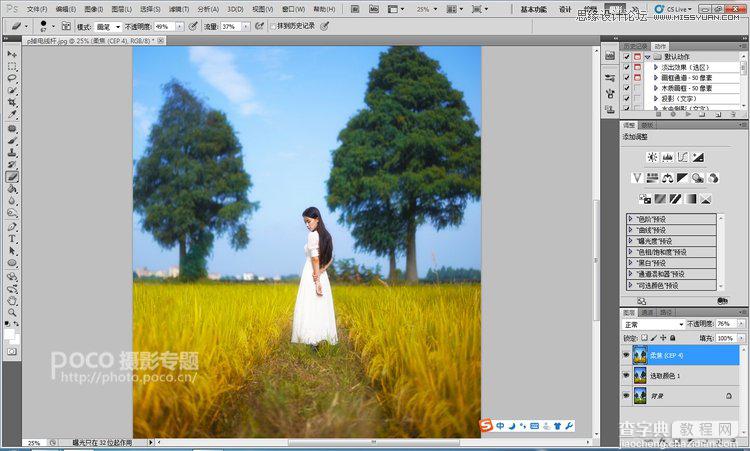750x451 pixels.
Task: Select the Spot Healing Brush tool
Action: pyautogui.click(x=12, y=129)
